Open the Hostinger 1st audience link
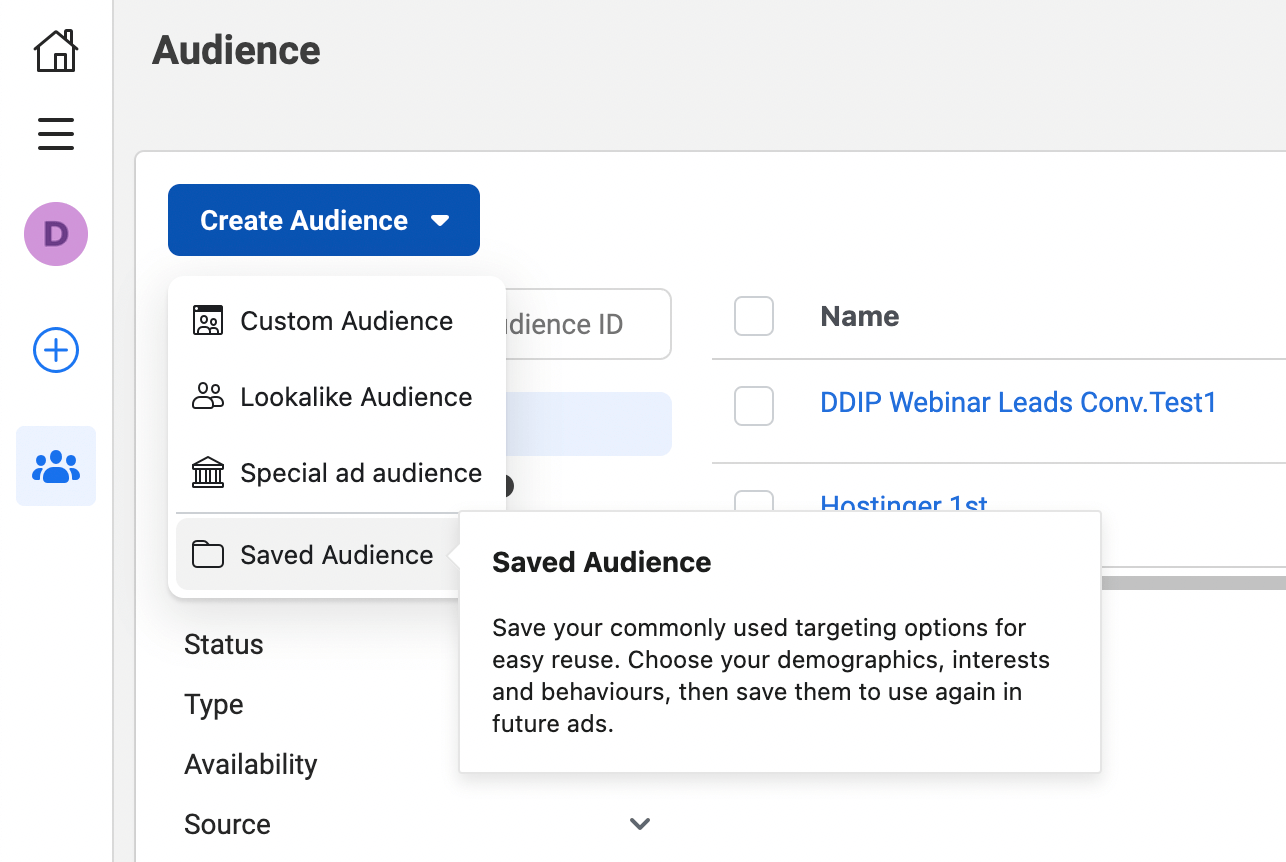Image resolution: width=1286 pixels, height=862 pixels. point(904,503)
